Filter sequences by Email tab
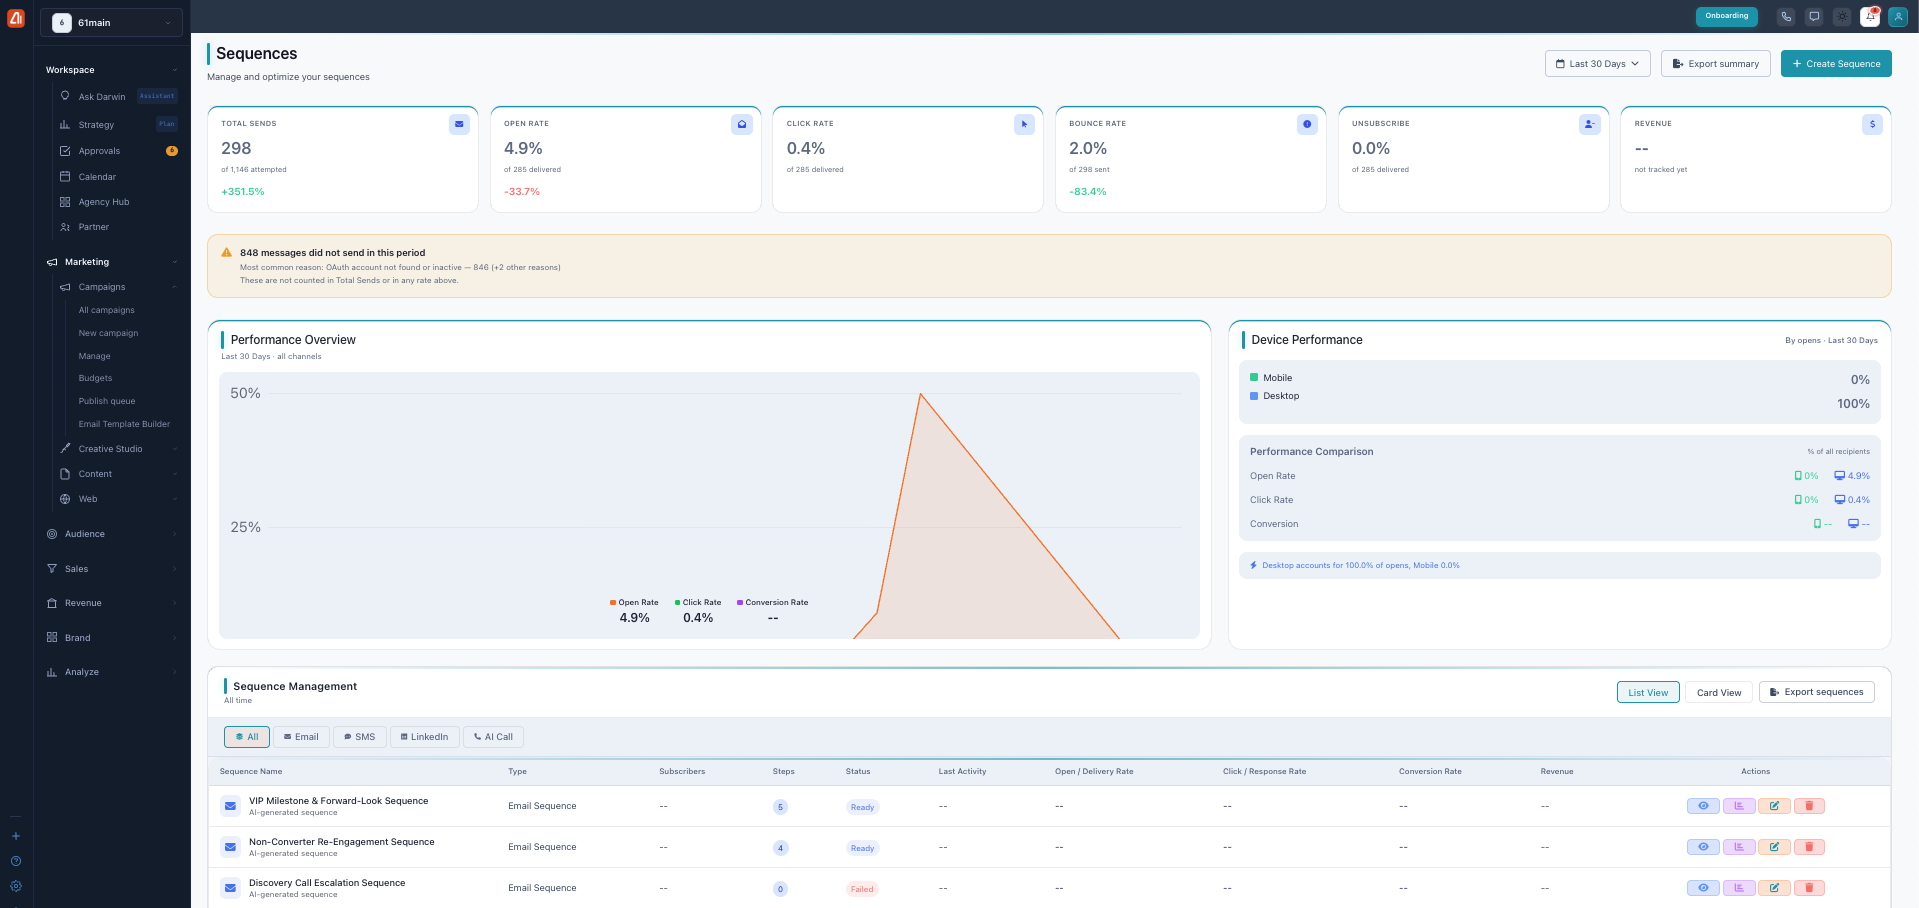The image size is (1919, 908). tap(301, 737)
